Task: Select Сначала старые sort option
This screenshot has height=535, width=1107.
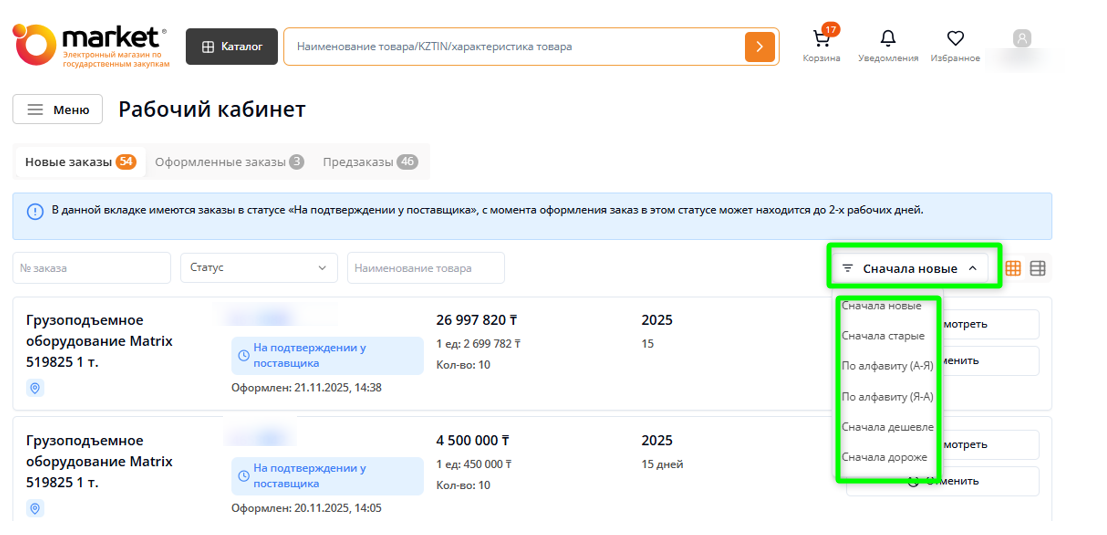Action: (883, 336)
